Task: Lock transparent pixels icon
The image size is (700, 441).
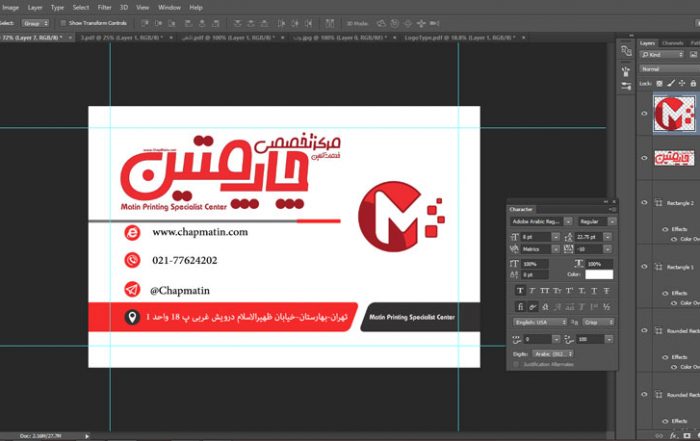Action: (x=659, y=83)
